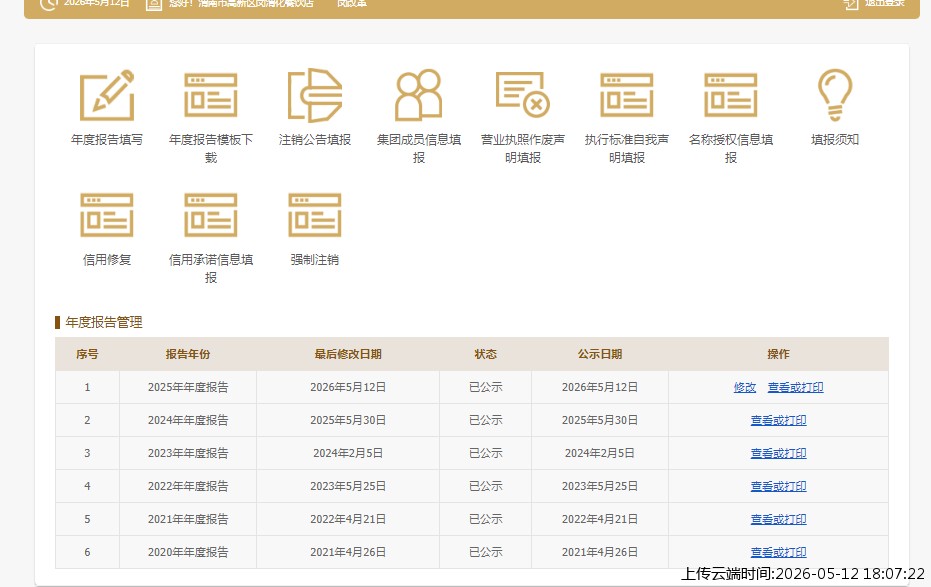Open 年度报告模板下载 icon
Viewport: 931px width, 587px height.
click(x=211, y=95)
